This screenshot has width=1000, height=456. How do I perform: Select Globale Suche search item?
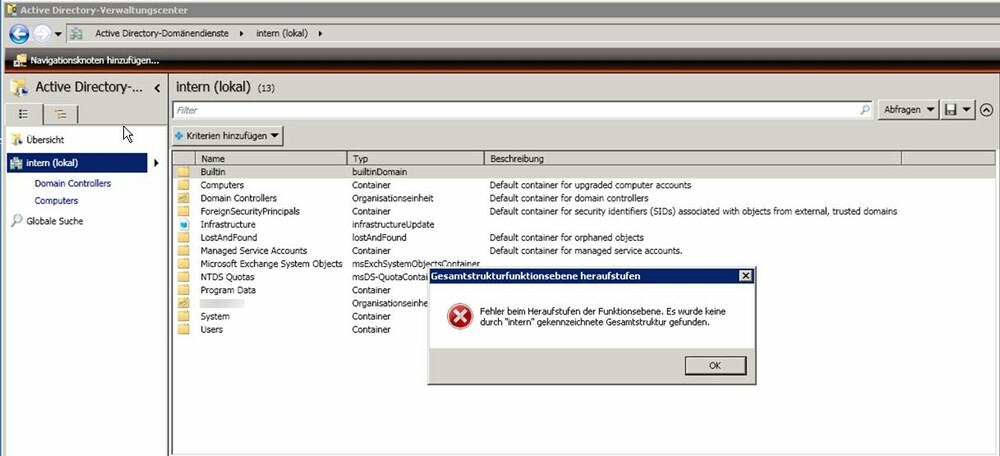click(54, 221)
